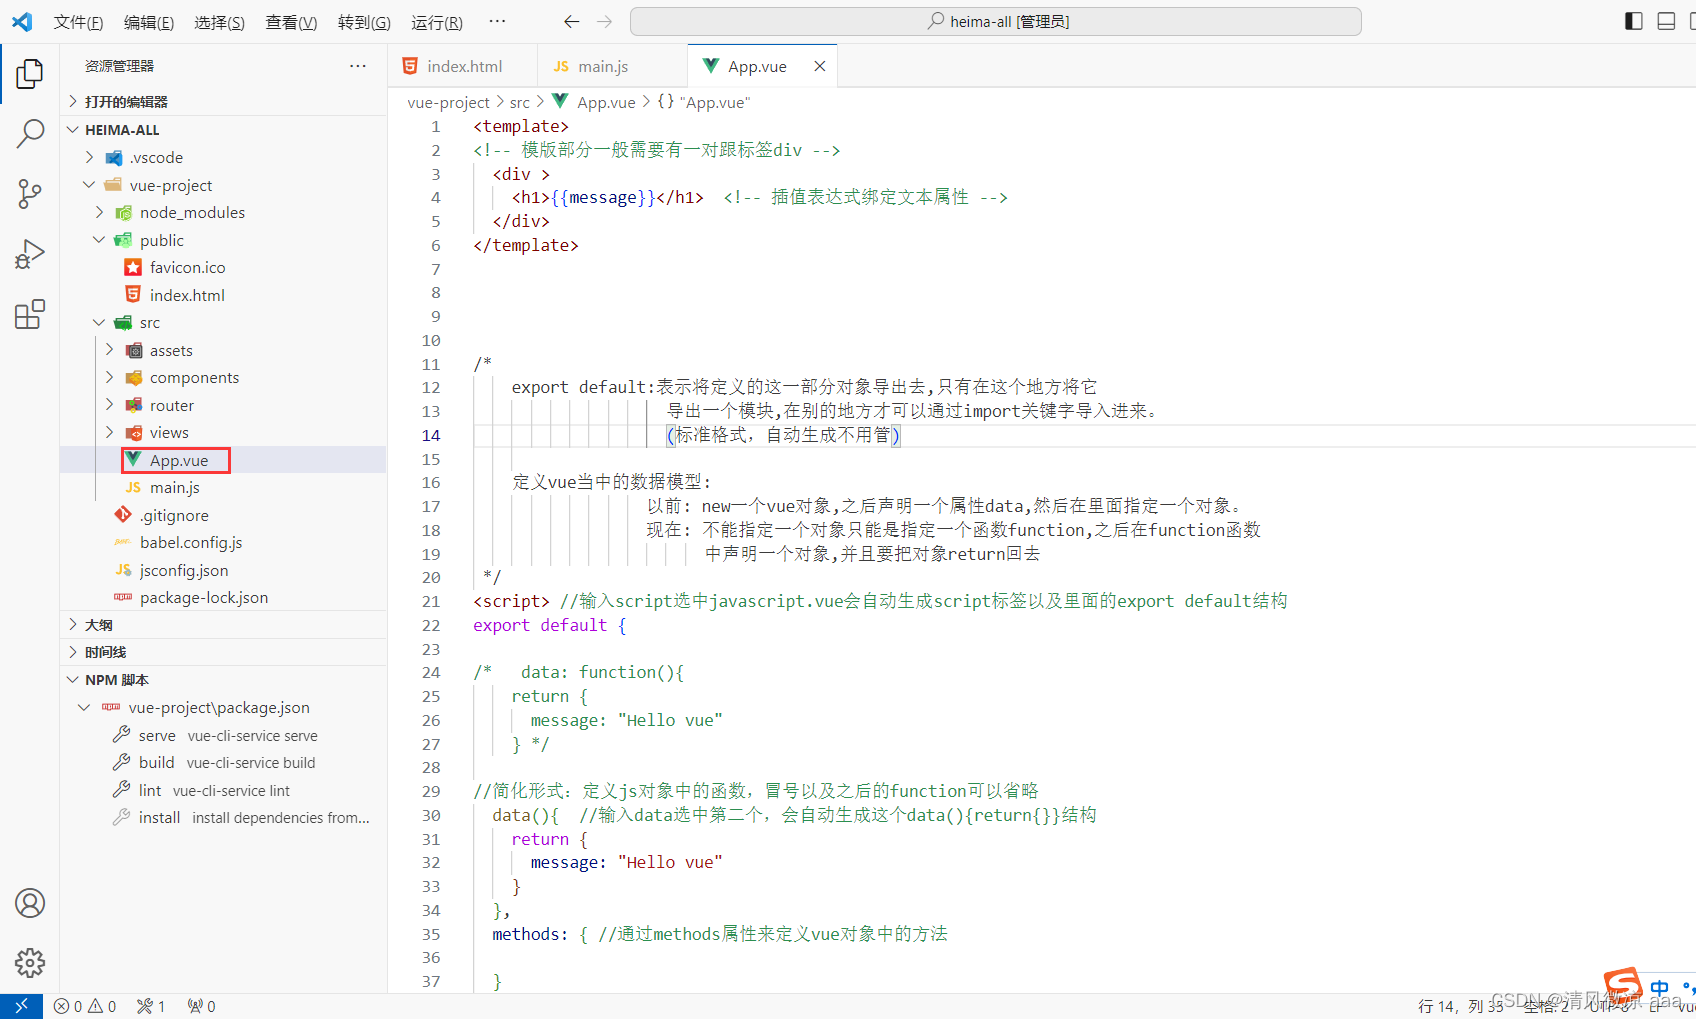
Task: Open the 编辑(E) menu
Action: [149, 22]
